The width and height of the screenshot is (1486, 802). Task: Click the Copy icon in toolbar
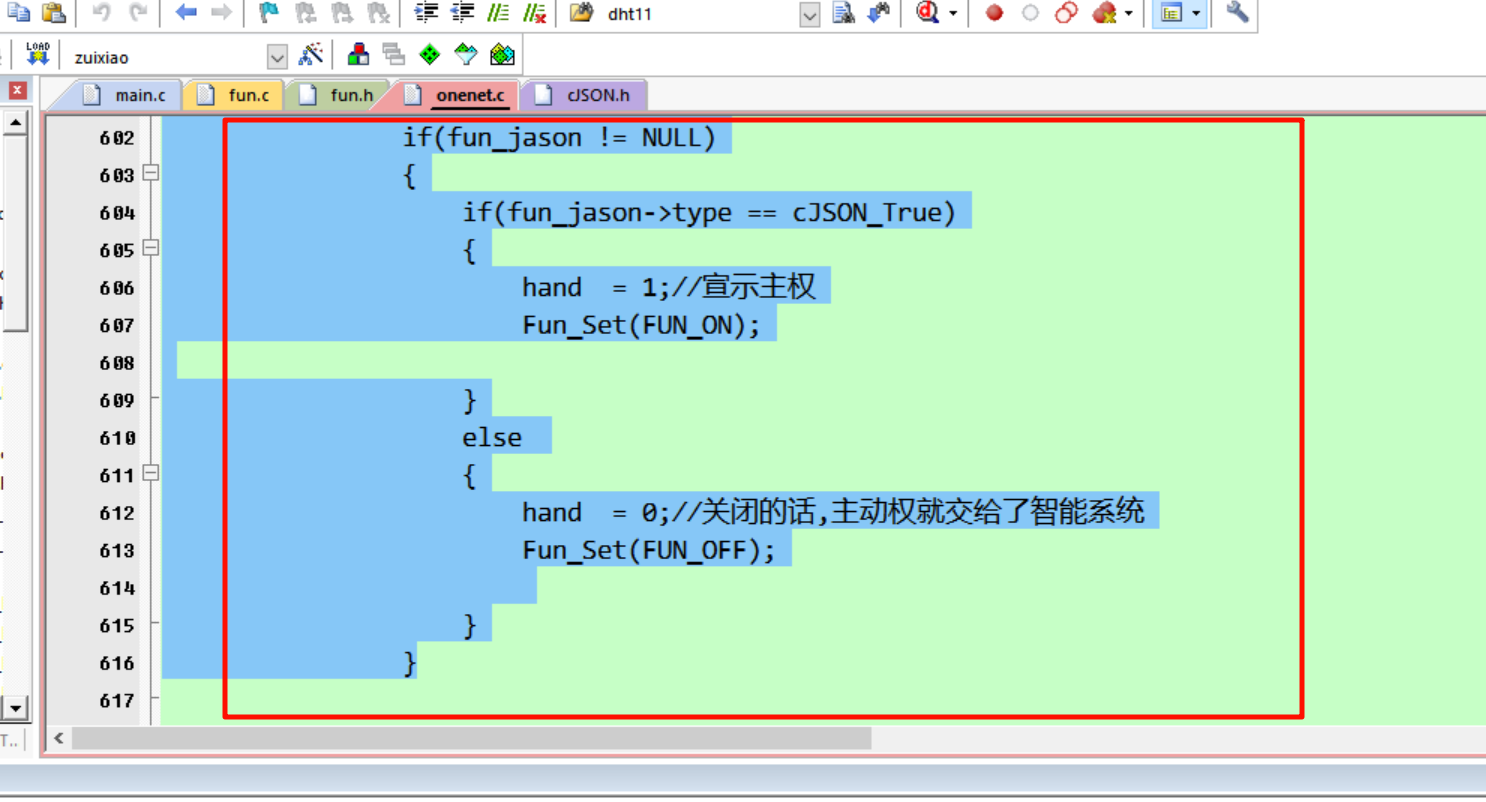[x=18, y=13]
